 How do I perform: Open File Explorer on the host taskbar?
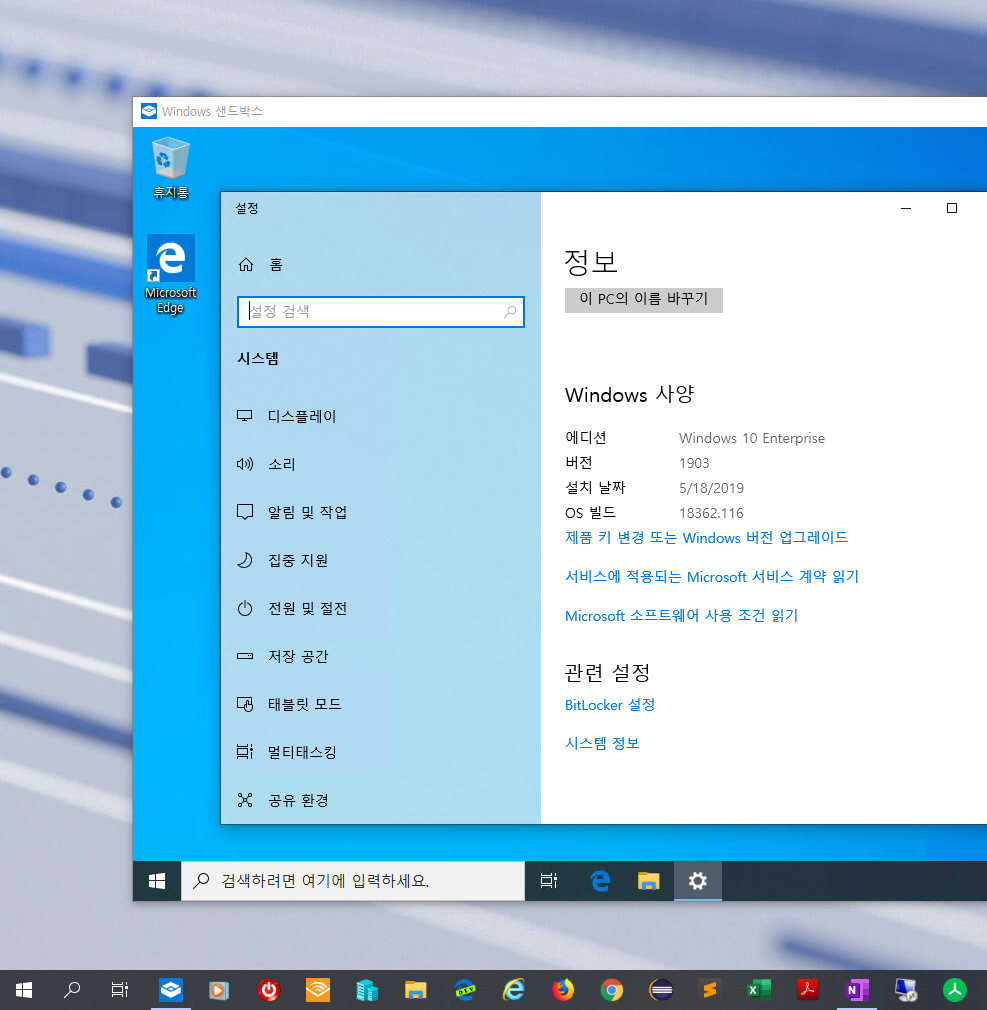tap(416, 990)
